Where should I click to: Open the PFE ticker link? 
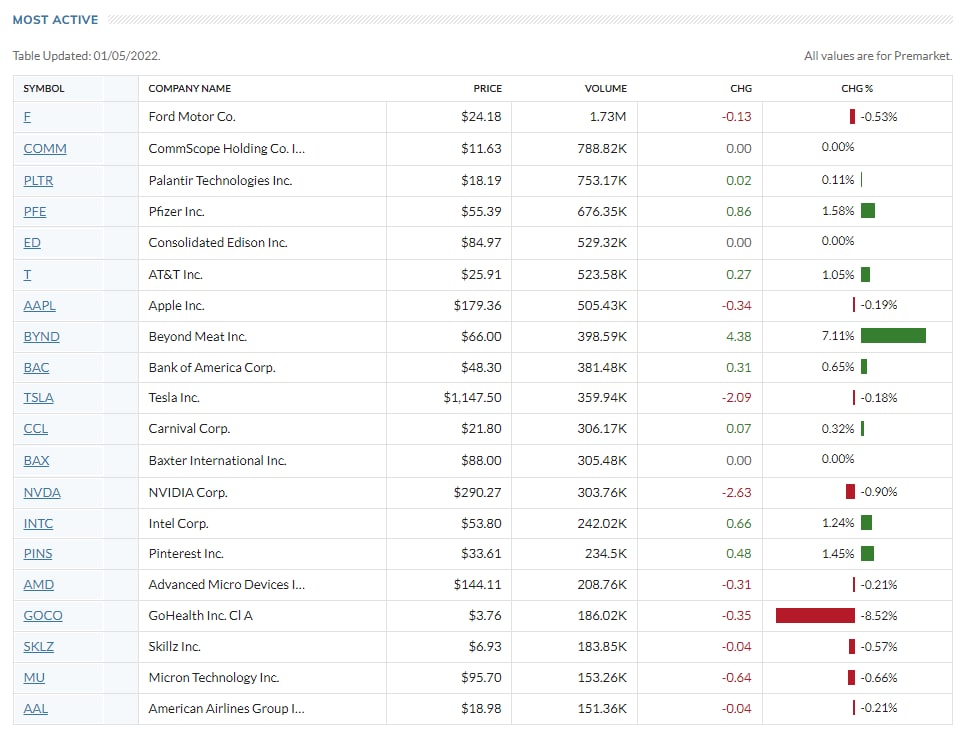[35, 212]
